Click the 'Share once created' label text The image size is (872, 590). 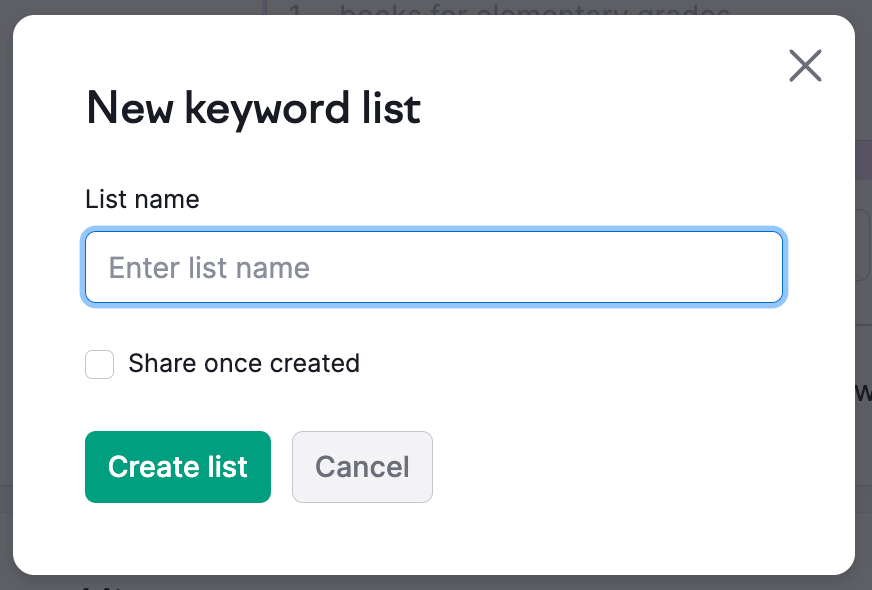click(243, 363)
